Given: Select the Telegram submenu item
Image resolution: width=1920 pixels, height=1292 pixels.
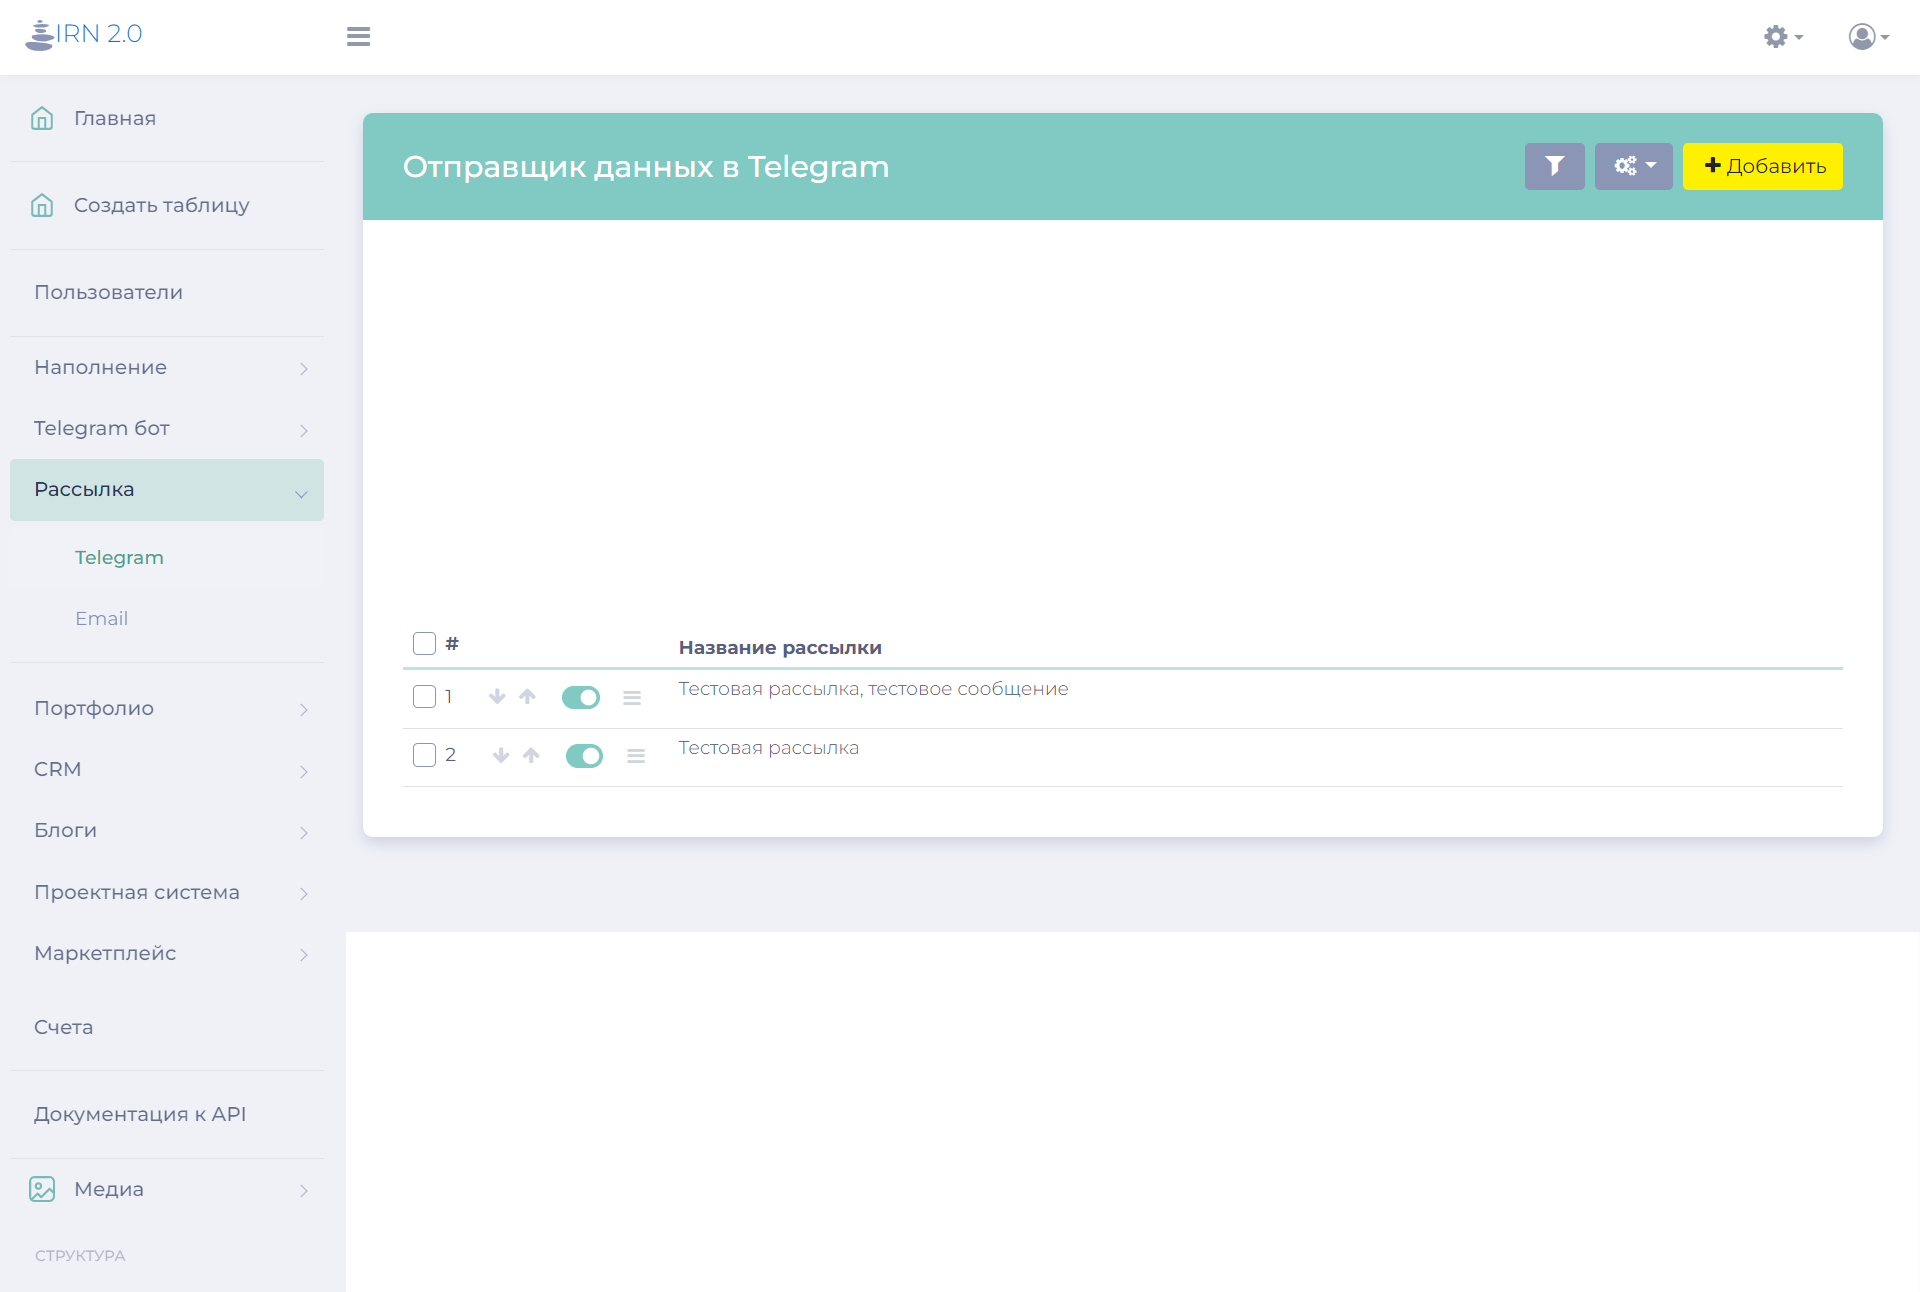Looking at the screenshot, I should point(119,557).
